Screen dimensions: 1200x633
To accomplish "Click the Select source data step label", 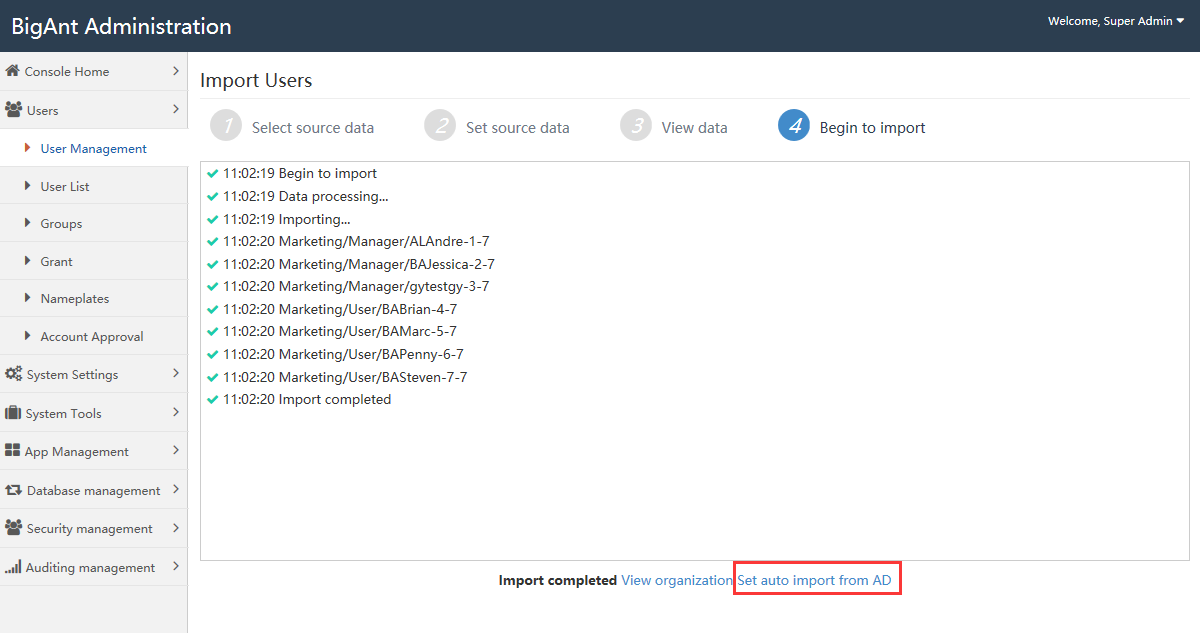I will 313,128.
